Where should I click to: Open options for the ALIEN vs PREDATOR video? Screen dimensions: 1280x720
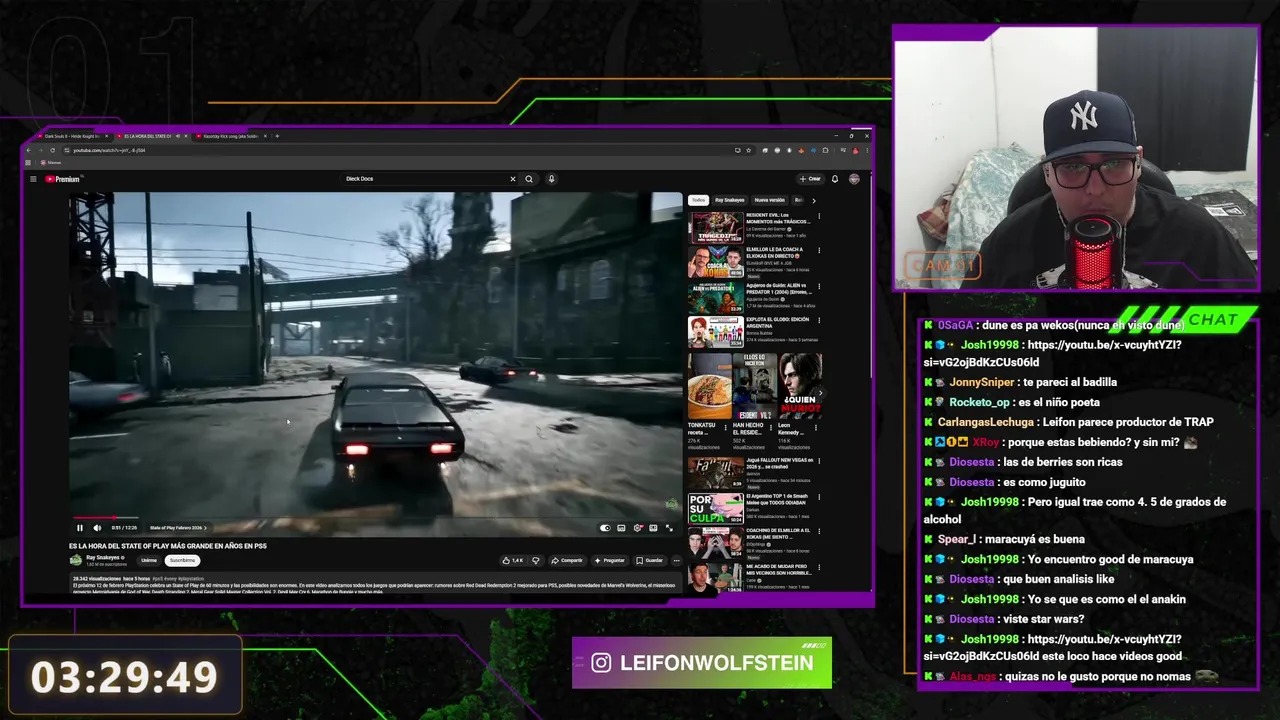[x=819, y=287]
